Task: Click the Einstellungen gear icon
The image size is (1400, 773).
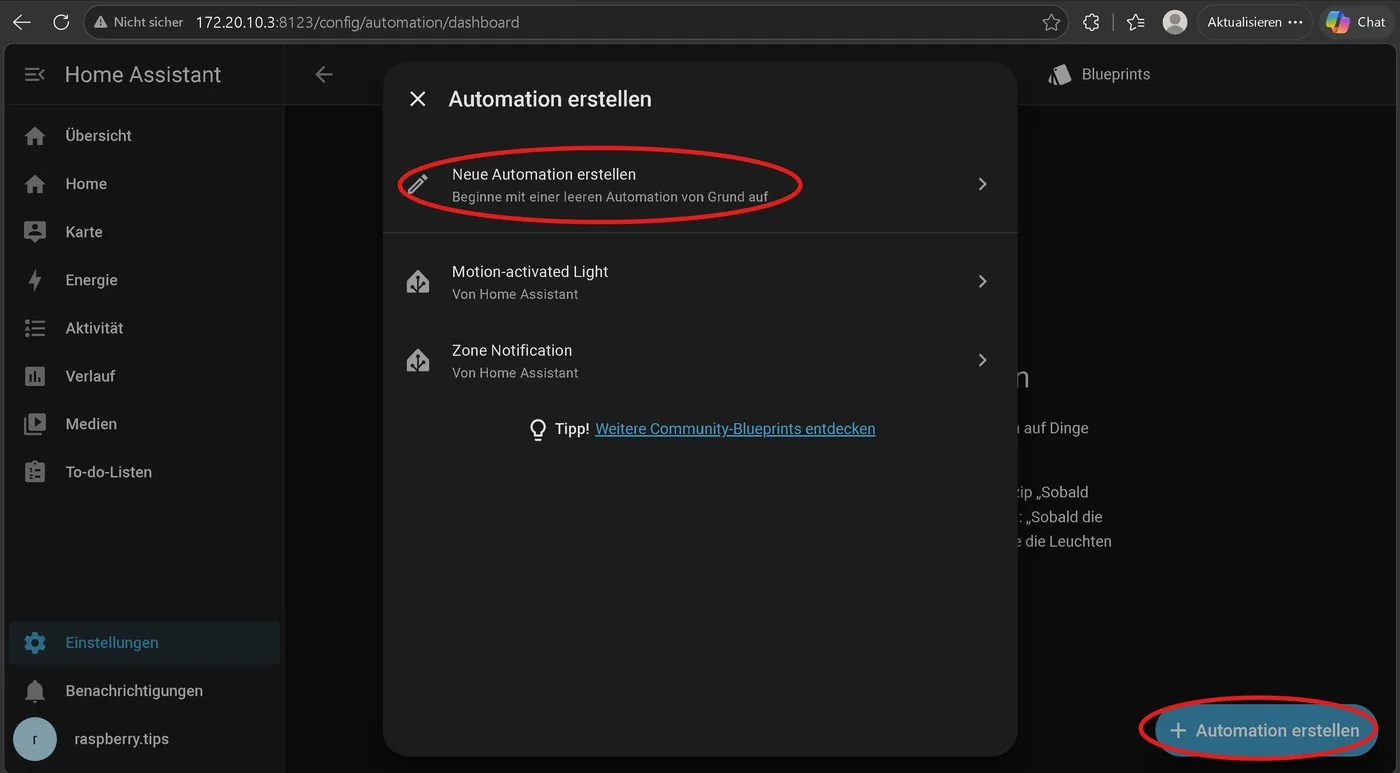Action: point(35,643)
